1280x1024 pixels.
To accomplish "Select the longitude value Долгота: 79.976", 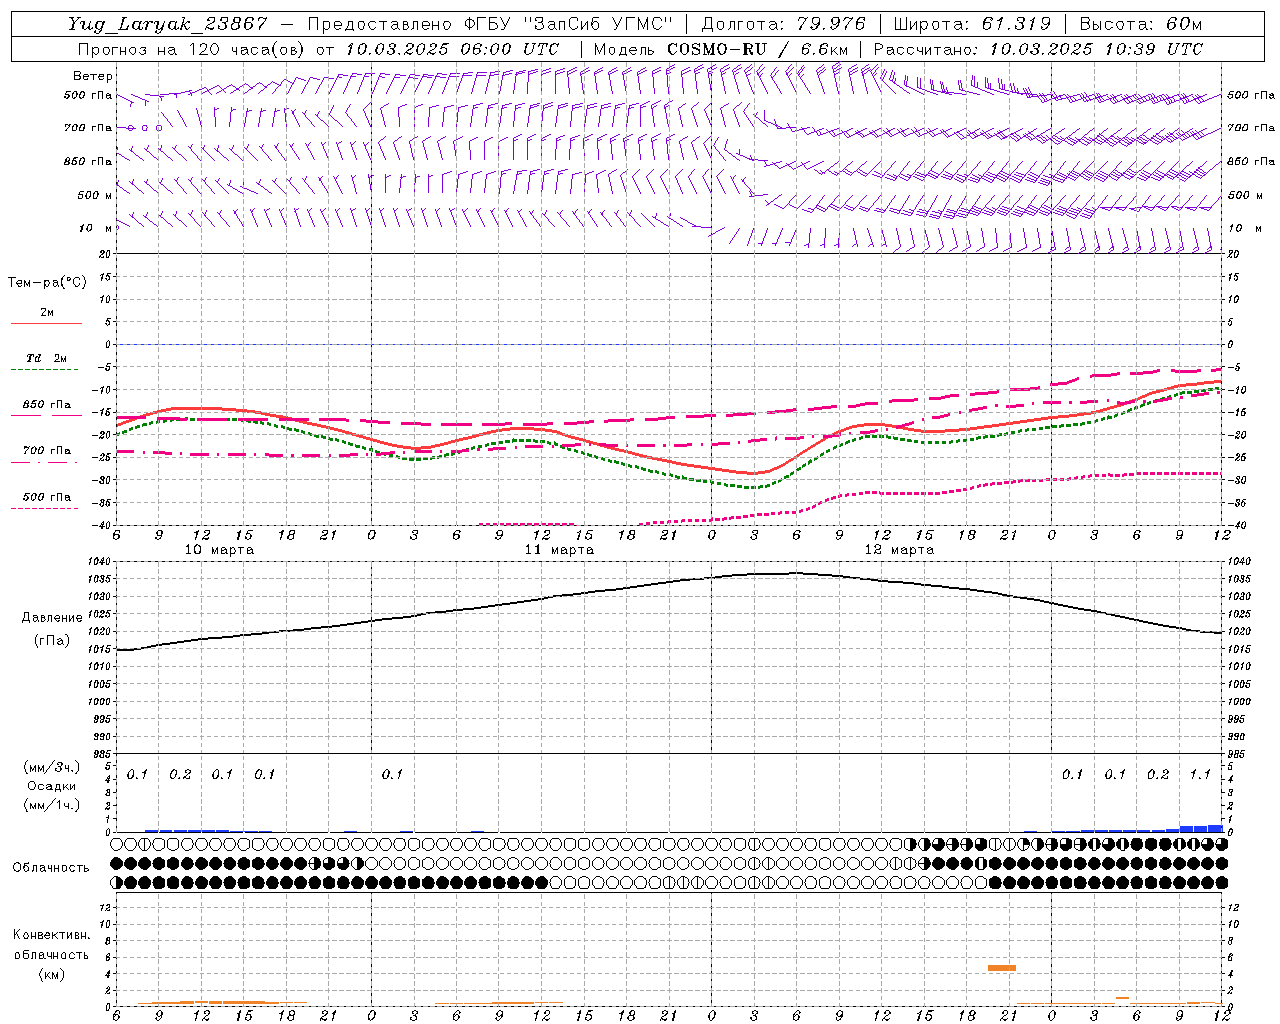I will pos(784,24).
